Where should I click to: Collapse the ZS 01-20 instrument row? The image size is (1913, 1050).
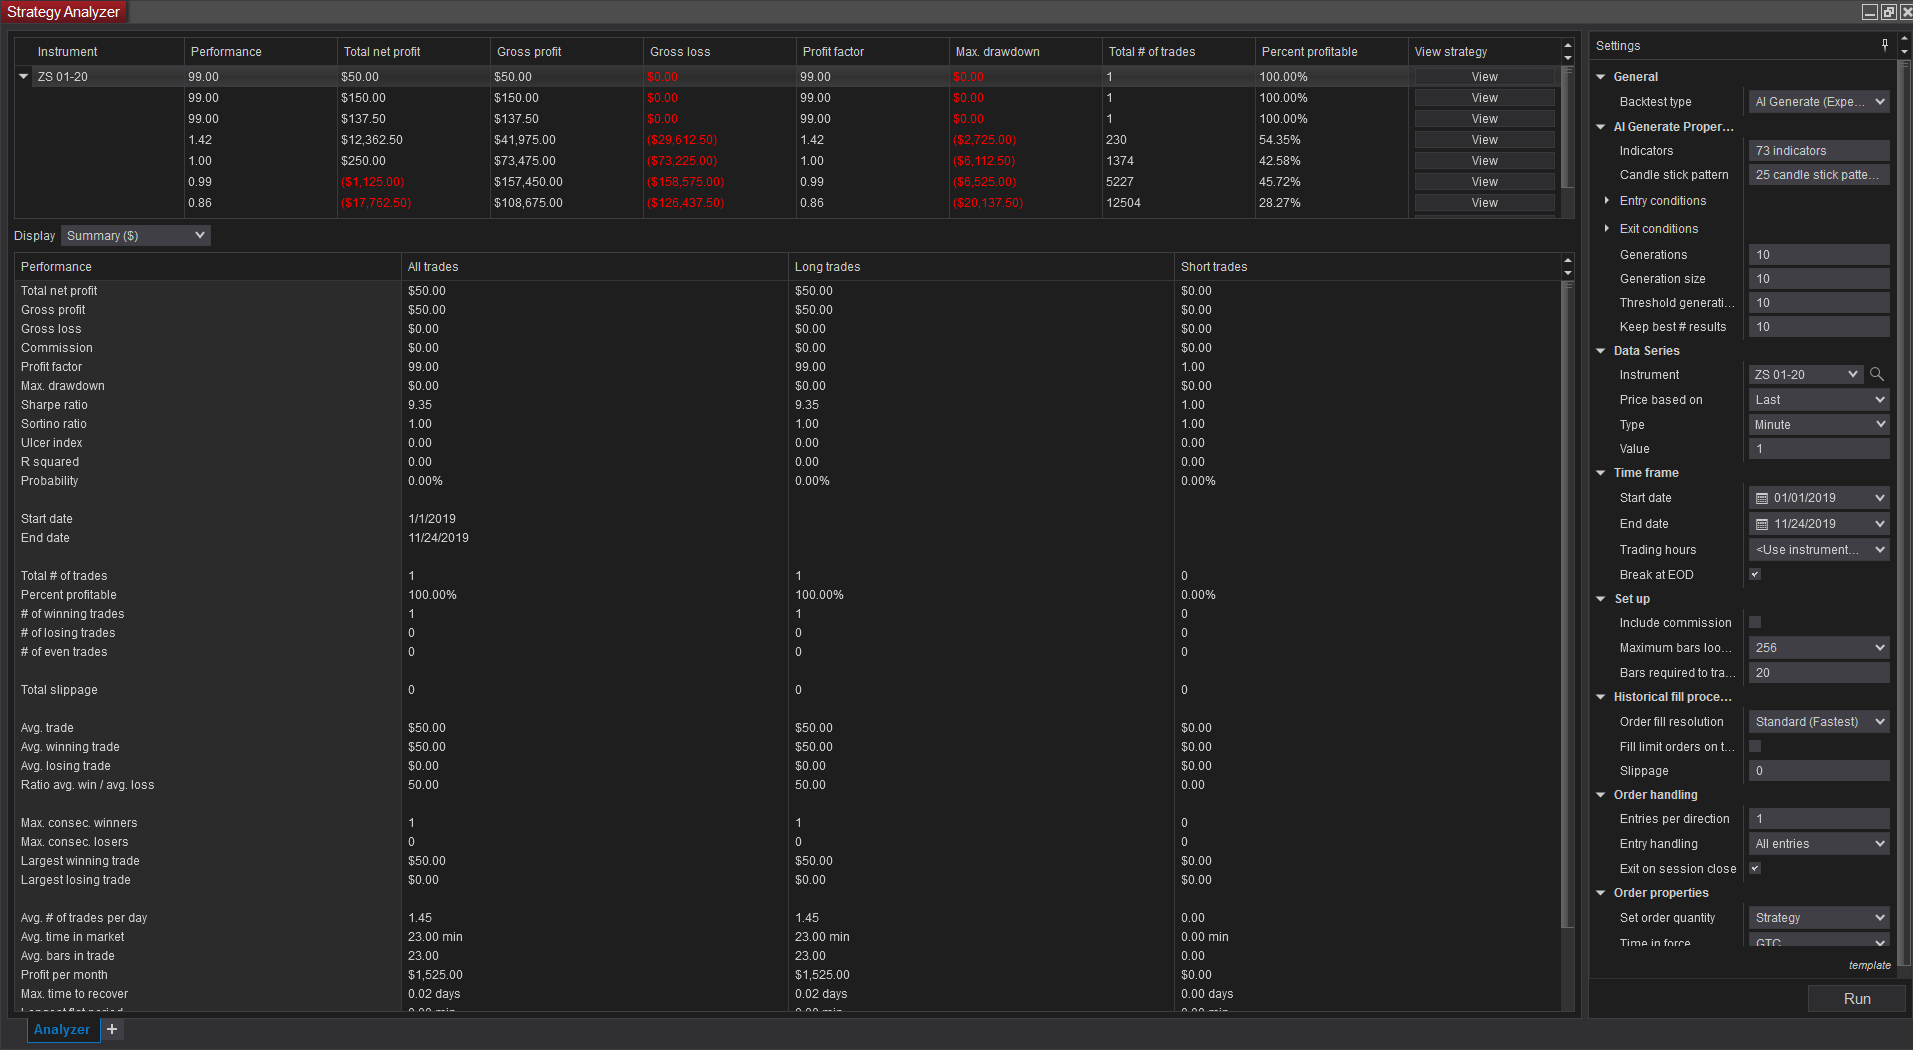click(24, 76)
